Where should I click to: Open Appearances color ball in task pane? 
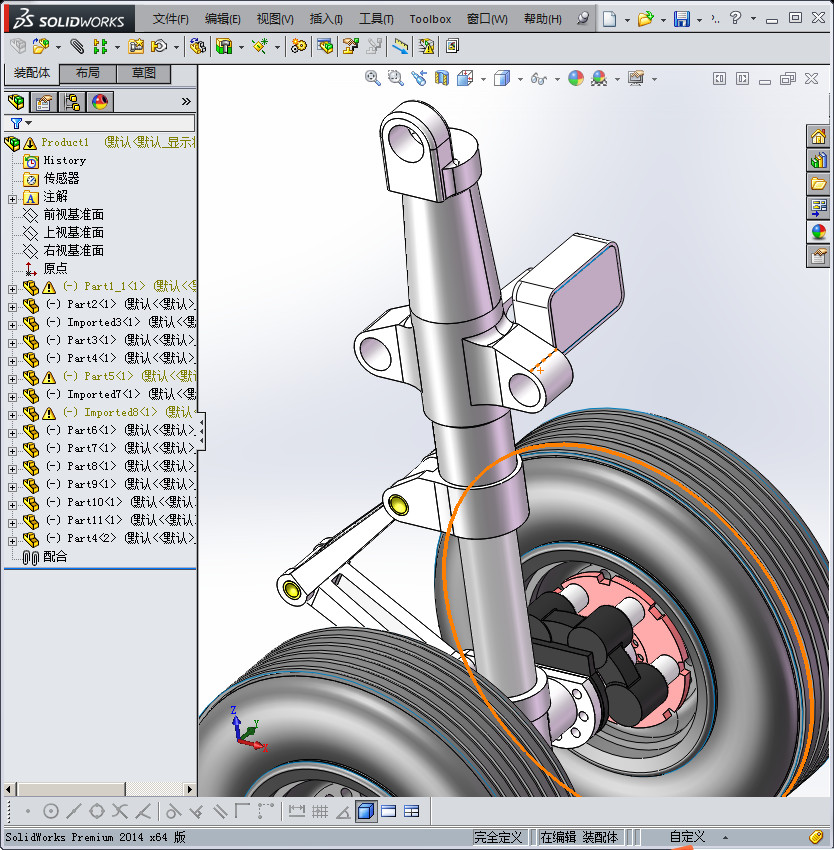coord(818,232)
